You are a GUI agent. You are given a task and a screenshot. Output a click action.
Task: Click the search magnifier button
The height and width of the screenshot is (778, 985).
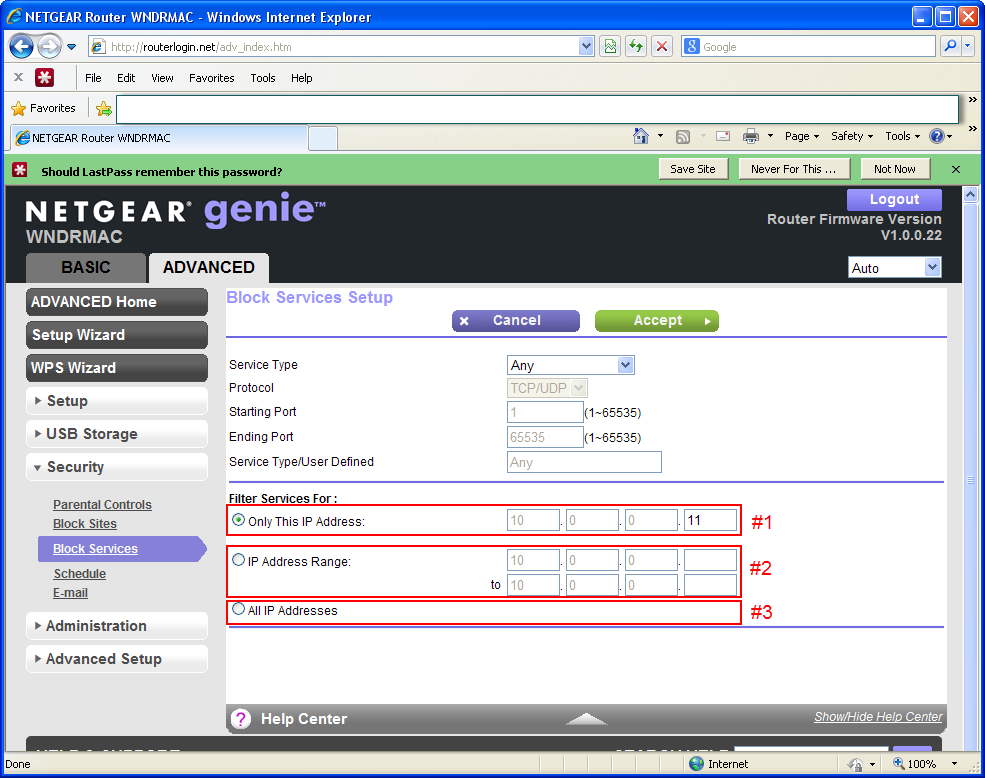(950, 47)
